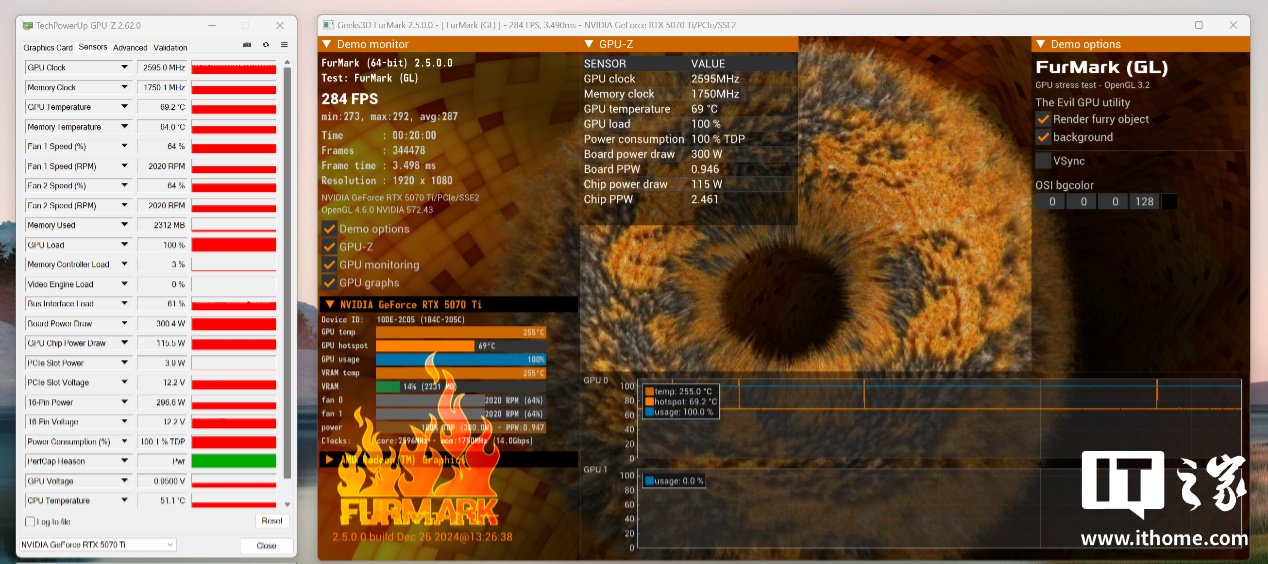Uncheck the GPU graphs checkbox
The image size is (1268, 564).
(x=329, y=283)
